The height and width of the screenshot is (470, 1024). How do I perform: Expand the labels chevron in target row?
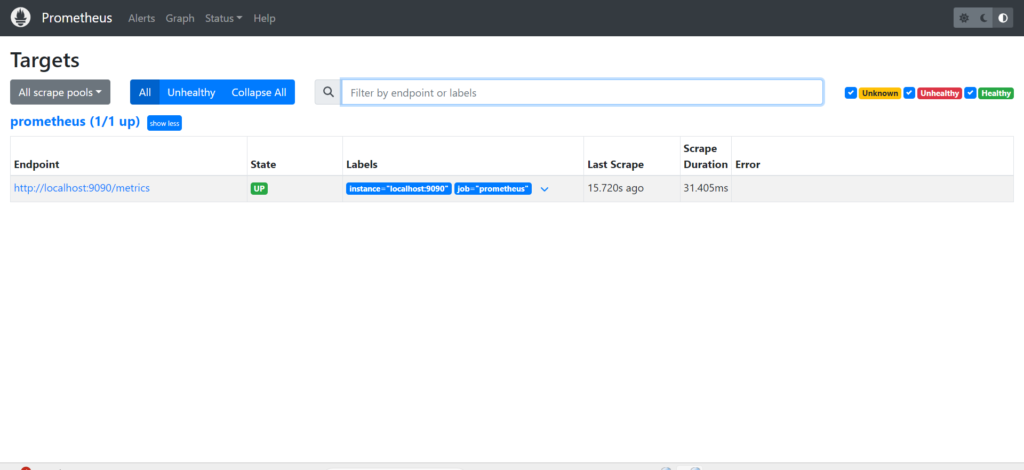click(x=544, y=188)
